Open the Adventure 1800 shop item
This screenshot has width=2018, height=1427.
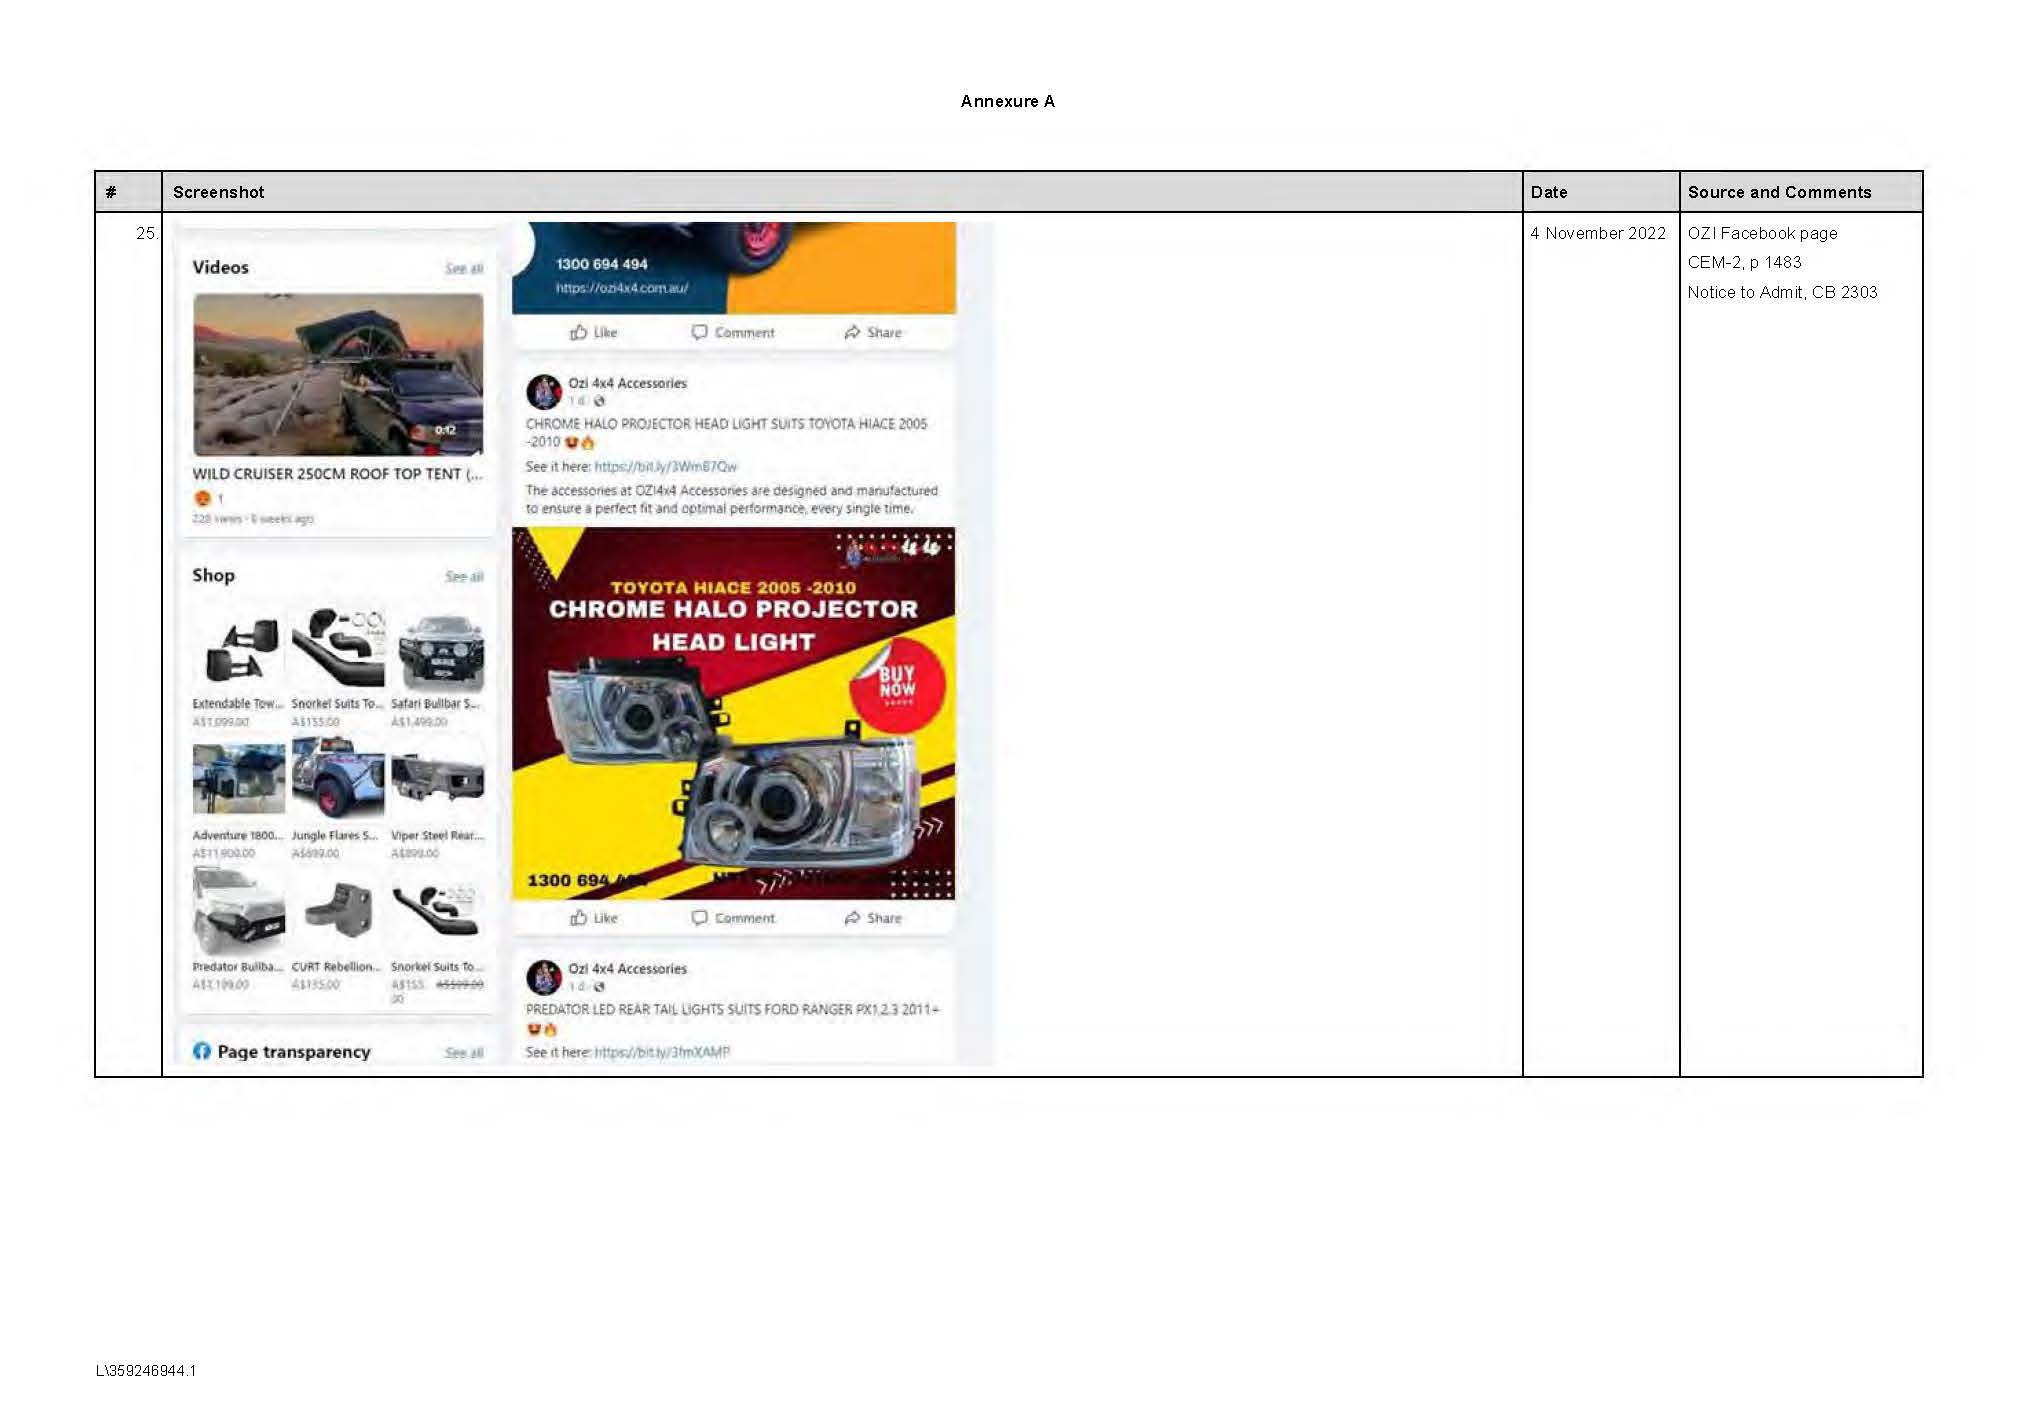238,798
